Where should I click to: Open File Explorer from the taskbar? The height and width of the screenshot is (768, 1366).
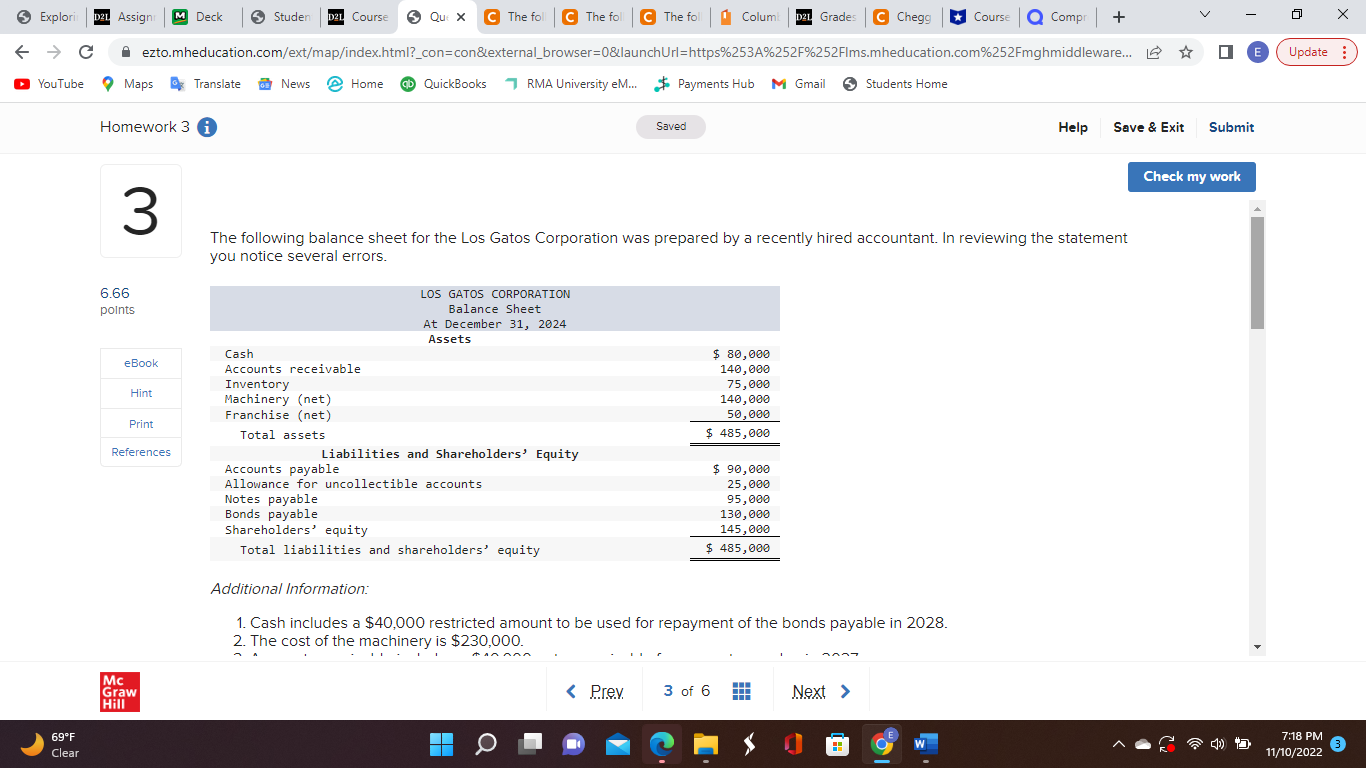click(707, 745)
